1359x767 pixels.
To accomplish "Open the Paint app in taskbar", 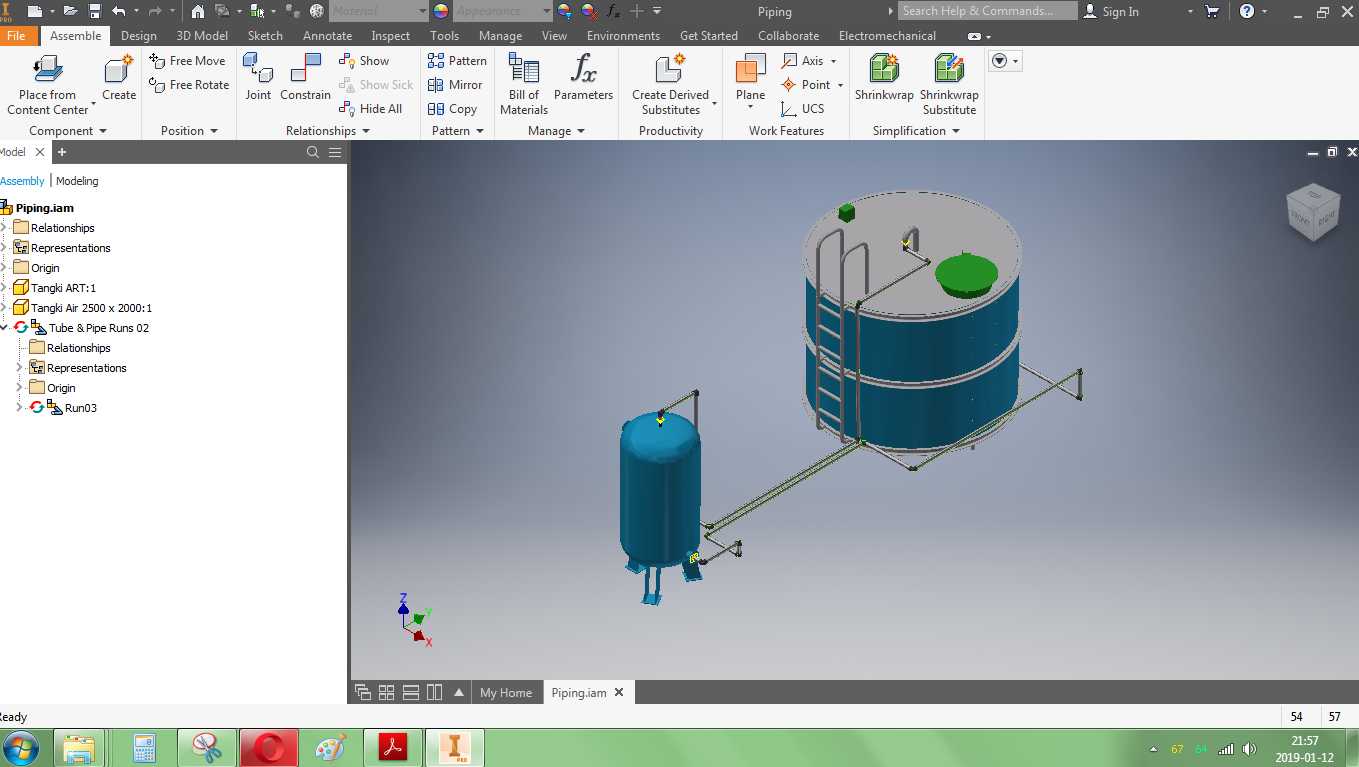I will tap(329, 748).
